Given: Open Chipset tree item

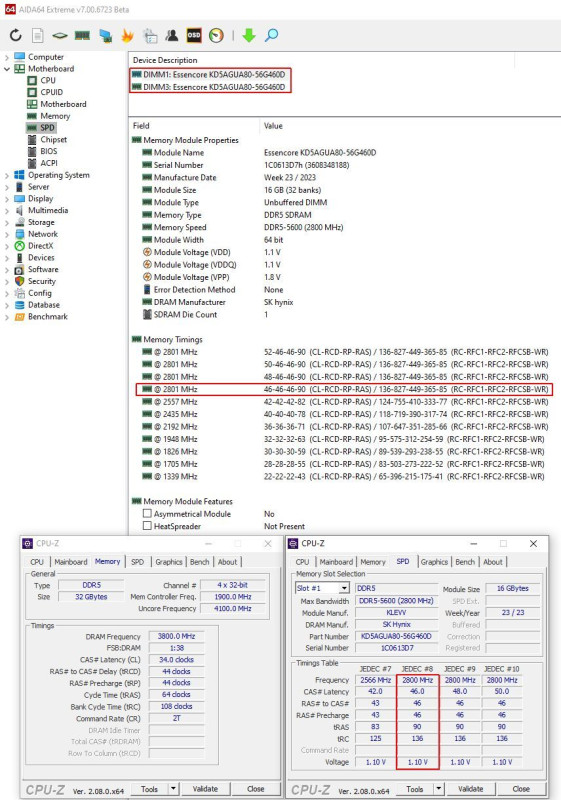Looking at the screenshot, I should [54, 139].
